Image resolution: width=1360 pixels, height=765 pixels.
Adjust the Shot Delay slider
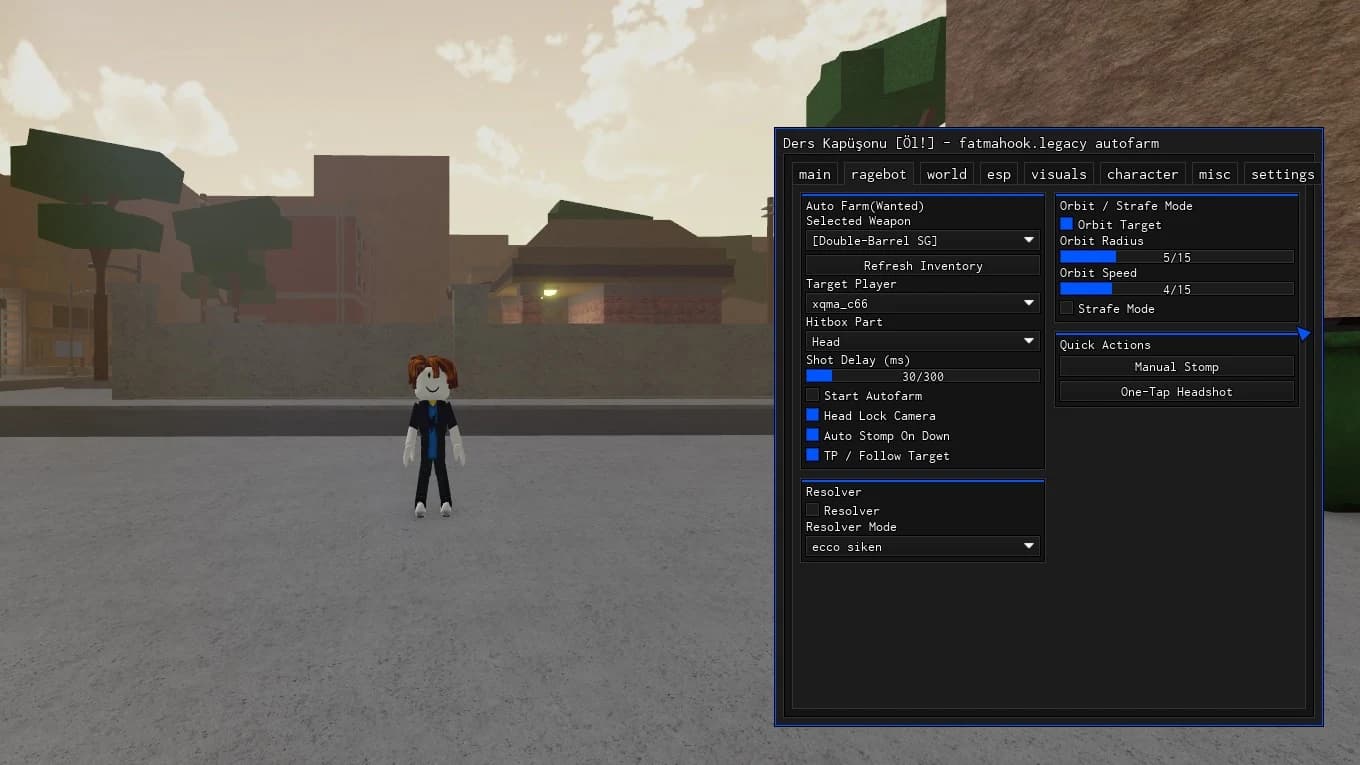coord(922,376)
